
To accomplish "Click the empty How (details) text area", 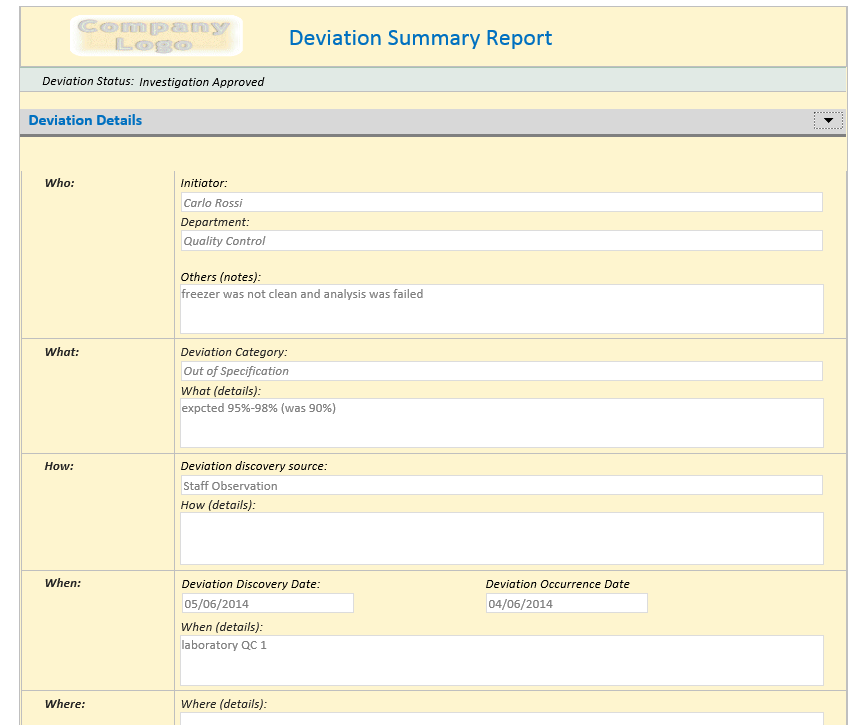I will point(501,538).
